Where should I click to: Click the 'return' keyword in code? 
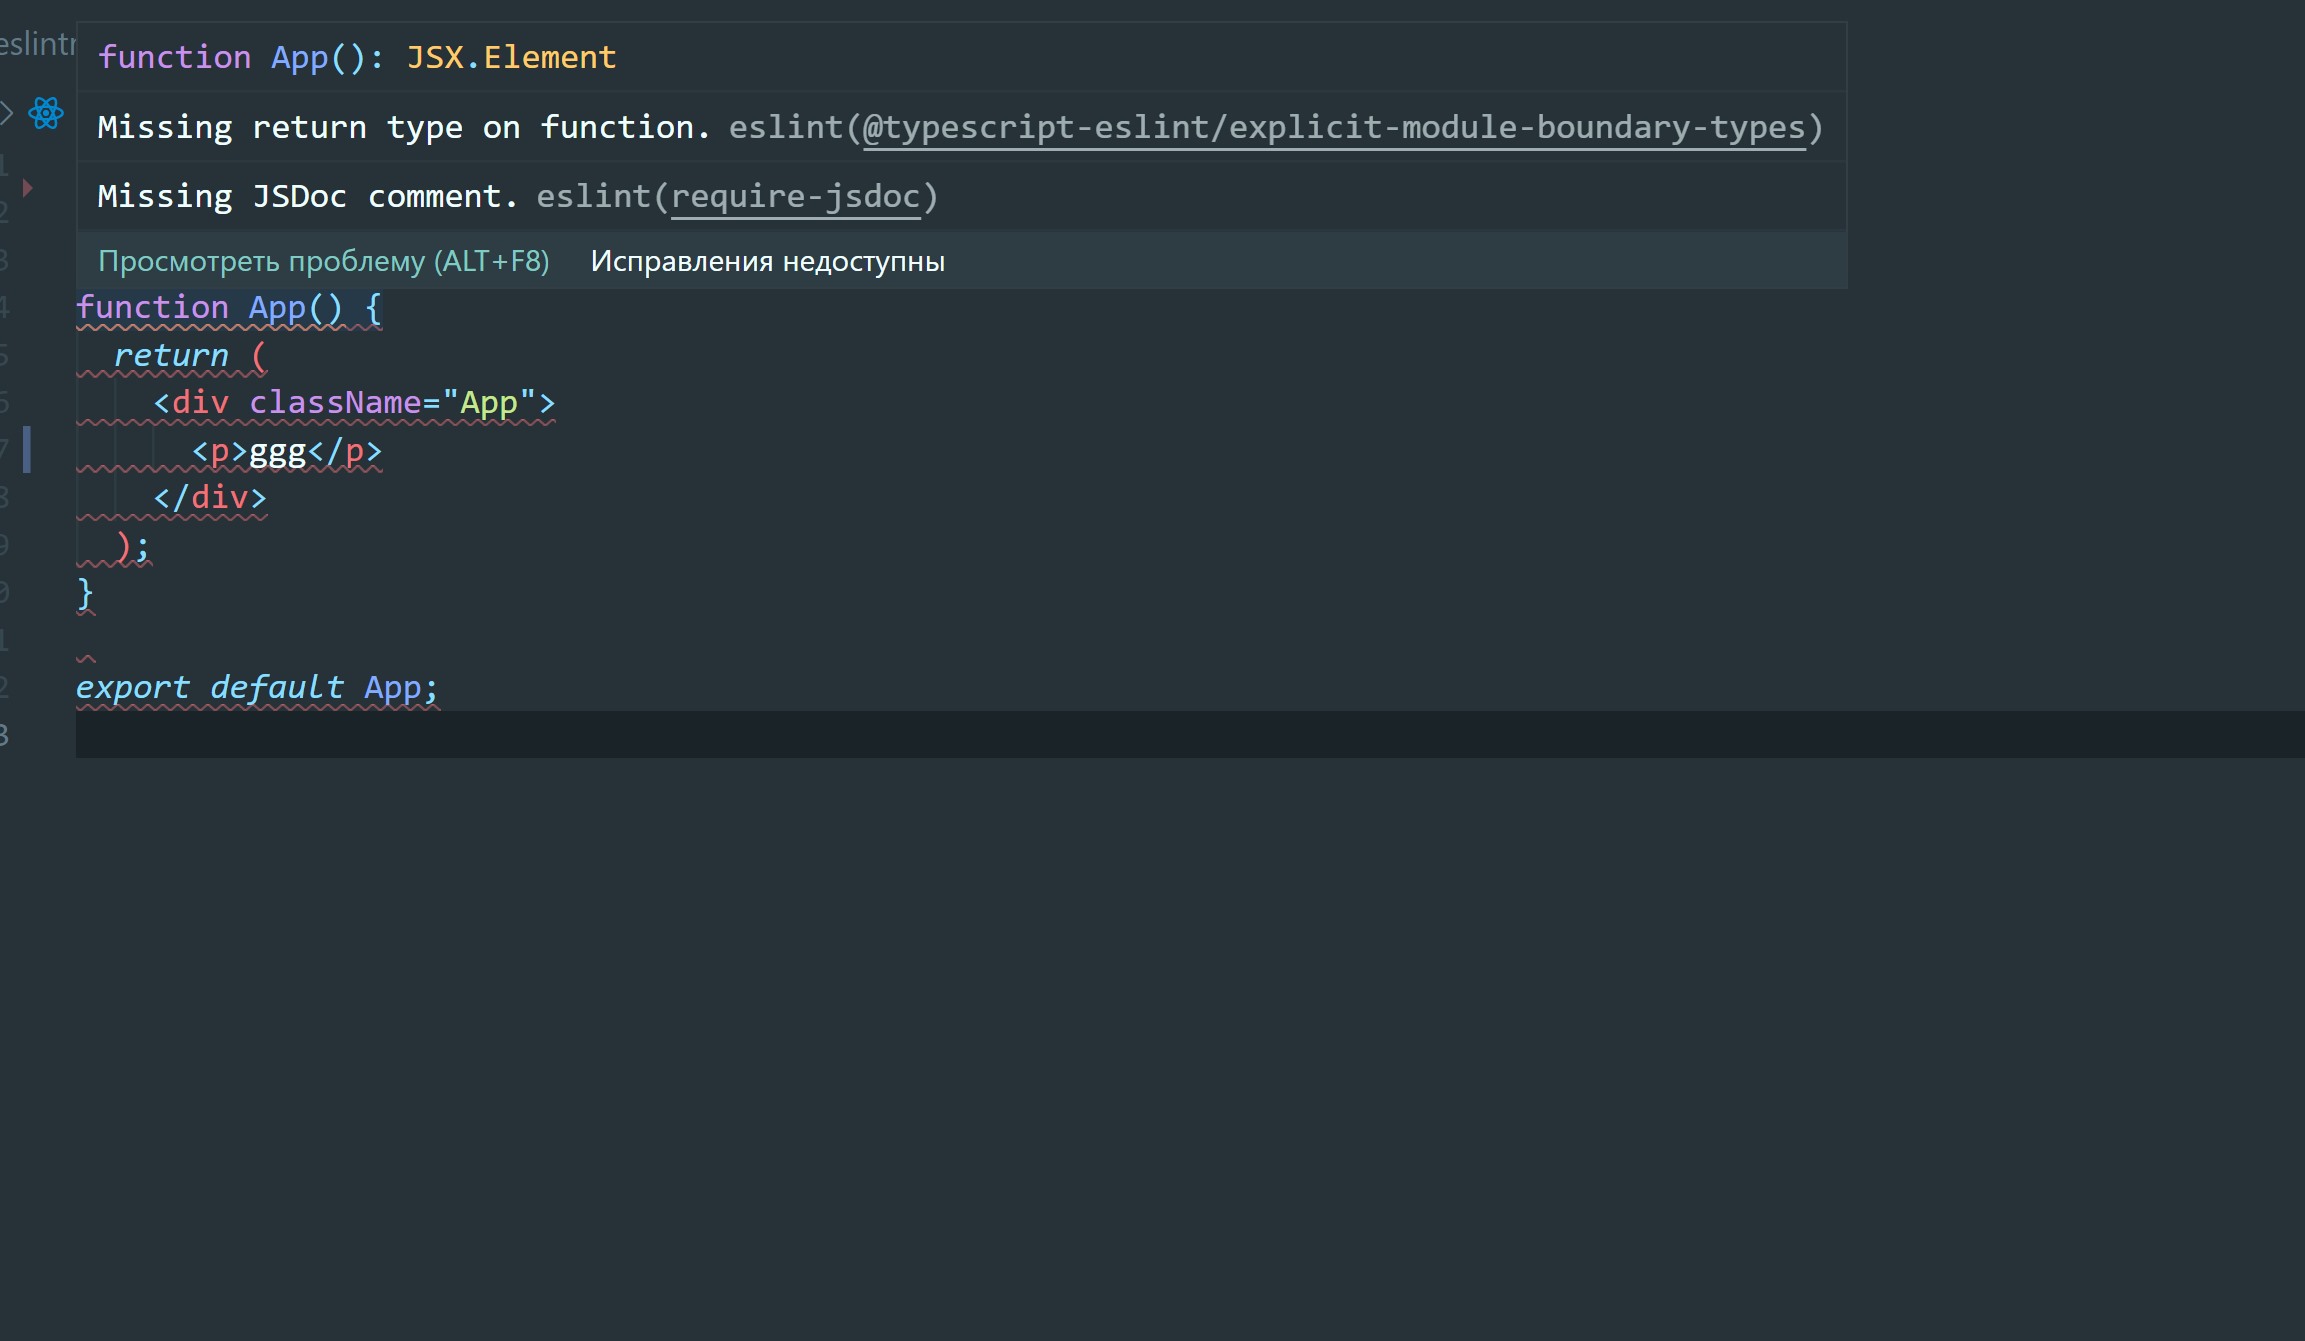pos(171,356)
